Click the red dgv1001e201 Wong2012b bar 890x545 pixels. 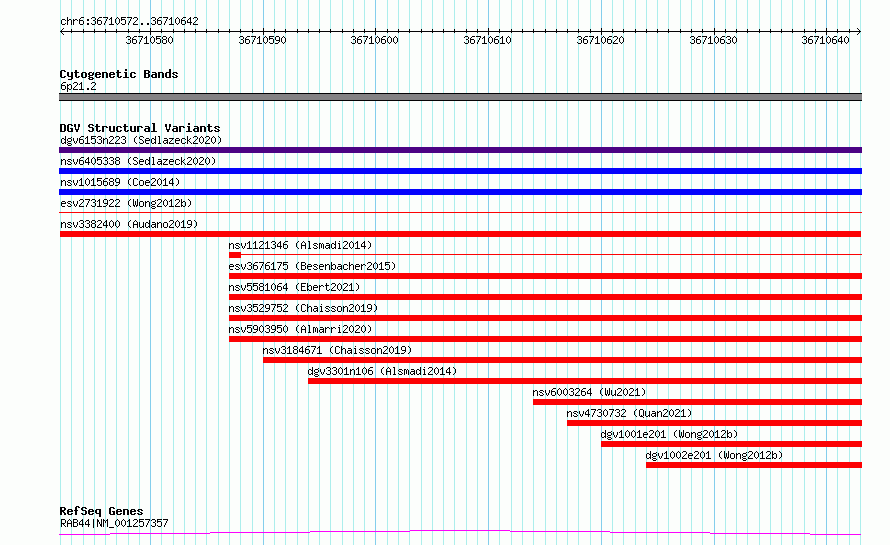(732, 444)
